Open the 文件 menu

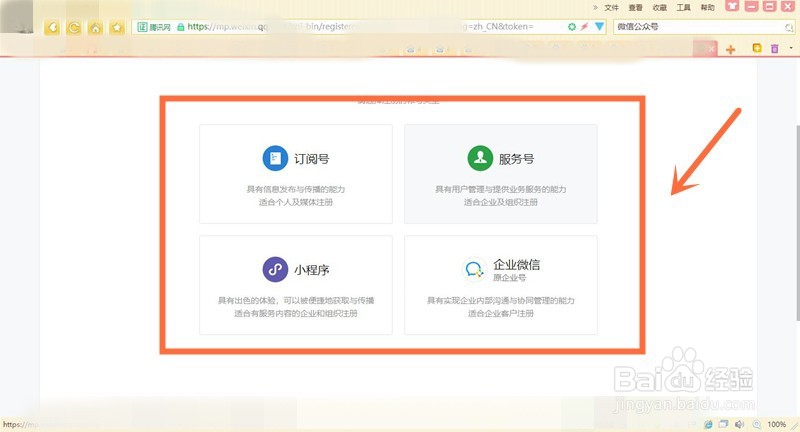pyautogui.click(x=611, y=8)
